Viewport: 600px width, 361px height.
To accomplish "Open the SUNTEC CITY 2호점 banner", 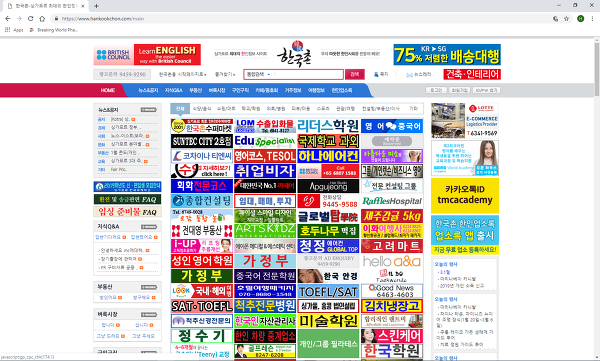I will point(202,141).
